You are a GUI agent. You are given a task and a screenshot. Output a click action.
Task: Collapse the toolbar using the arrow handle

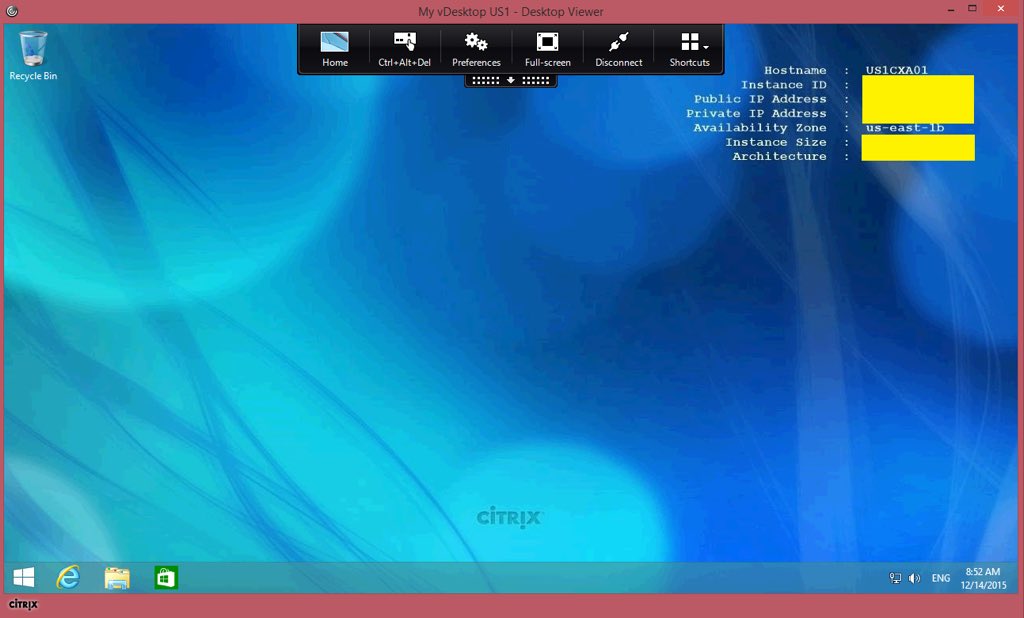(511, 80)
